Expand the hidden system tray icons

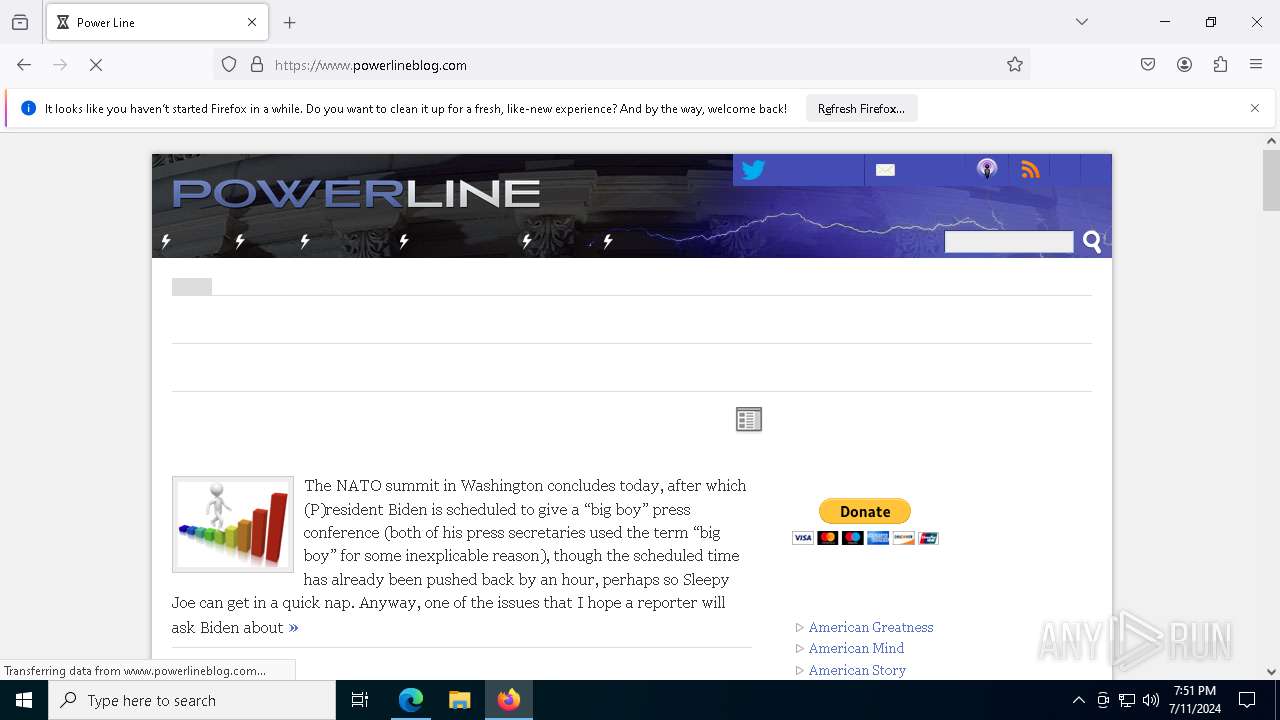tap(1078, 700)
